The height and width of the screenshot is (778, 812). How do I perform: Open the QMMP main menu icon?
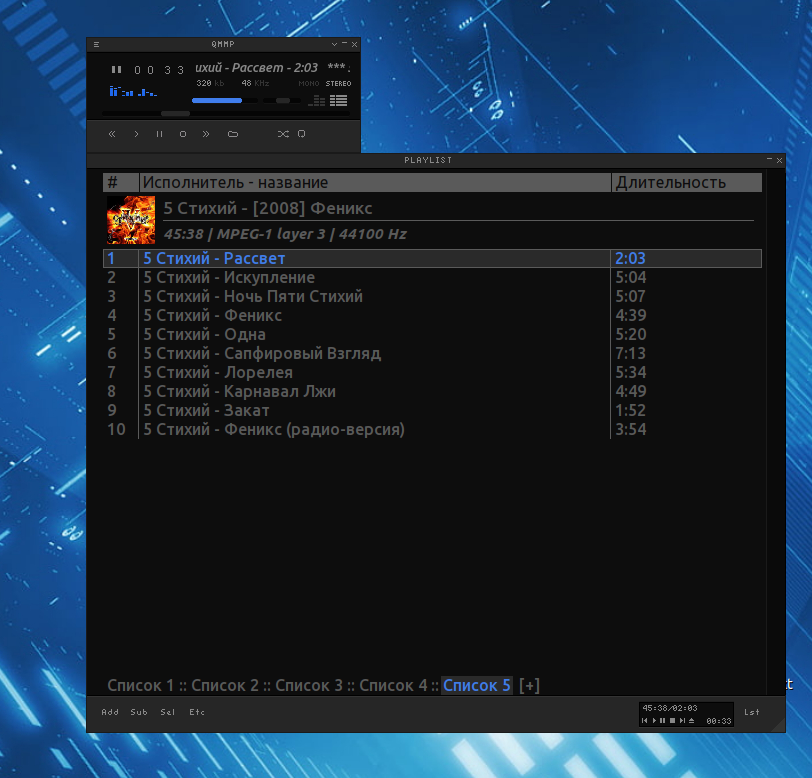coord(96,44)
